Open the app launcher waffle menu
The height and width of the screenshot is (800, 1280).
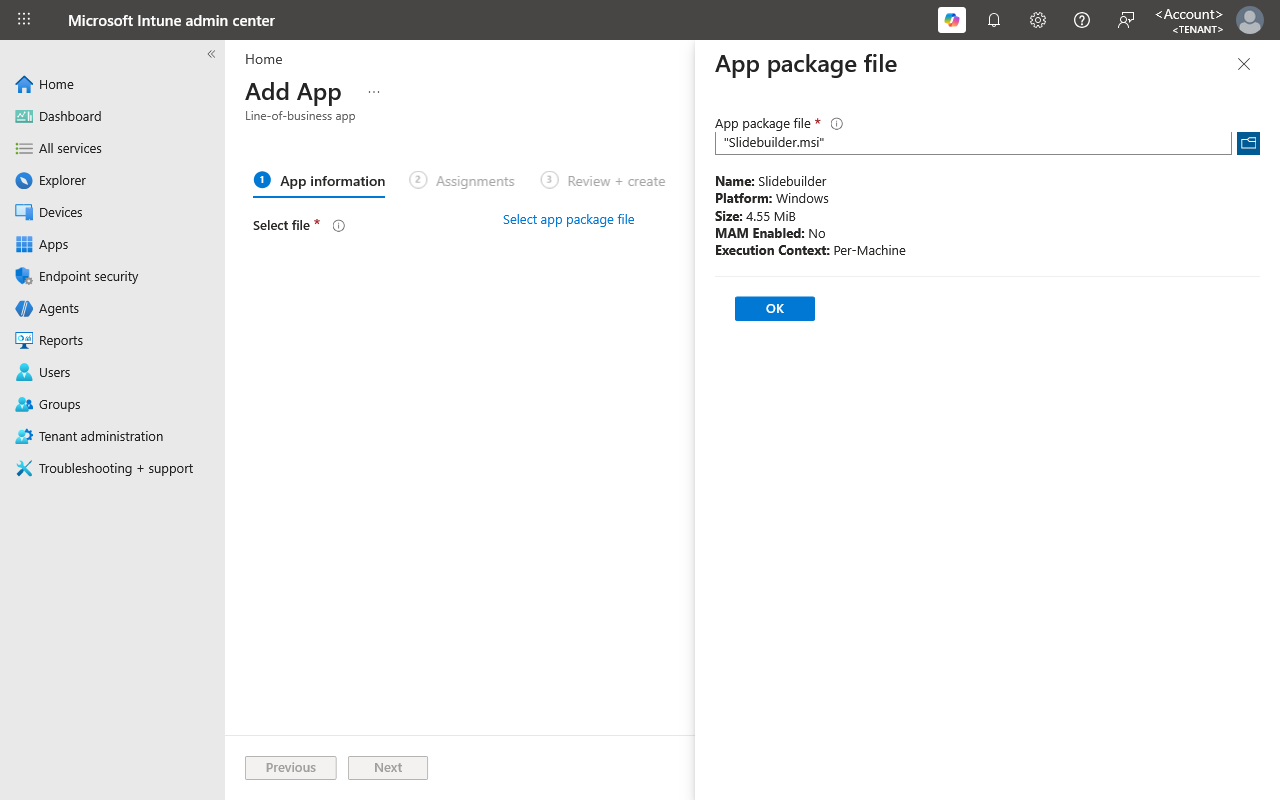[x=24, y=20]
